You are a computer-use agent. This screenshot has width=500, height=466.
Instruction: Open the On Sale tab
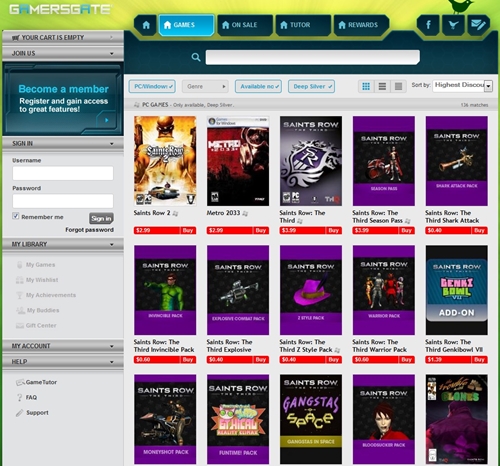pyautogui.click(x=245, y=25)
